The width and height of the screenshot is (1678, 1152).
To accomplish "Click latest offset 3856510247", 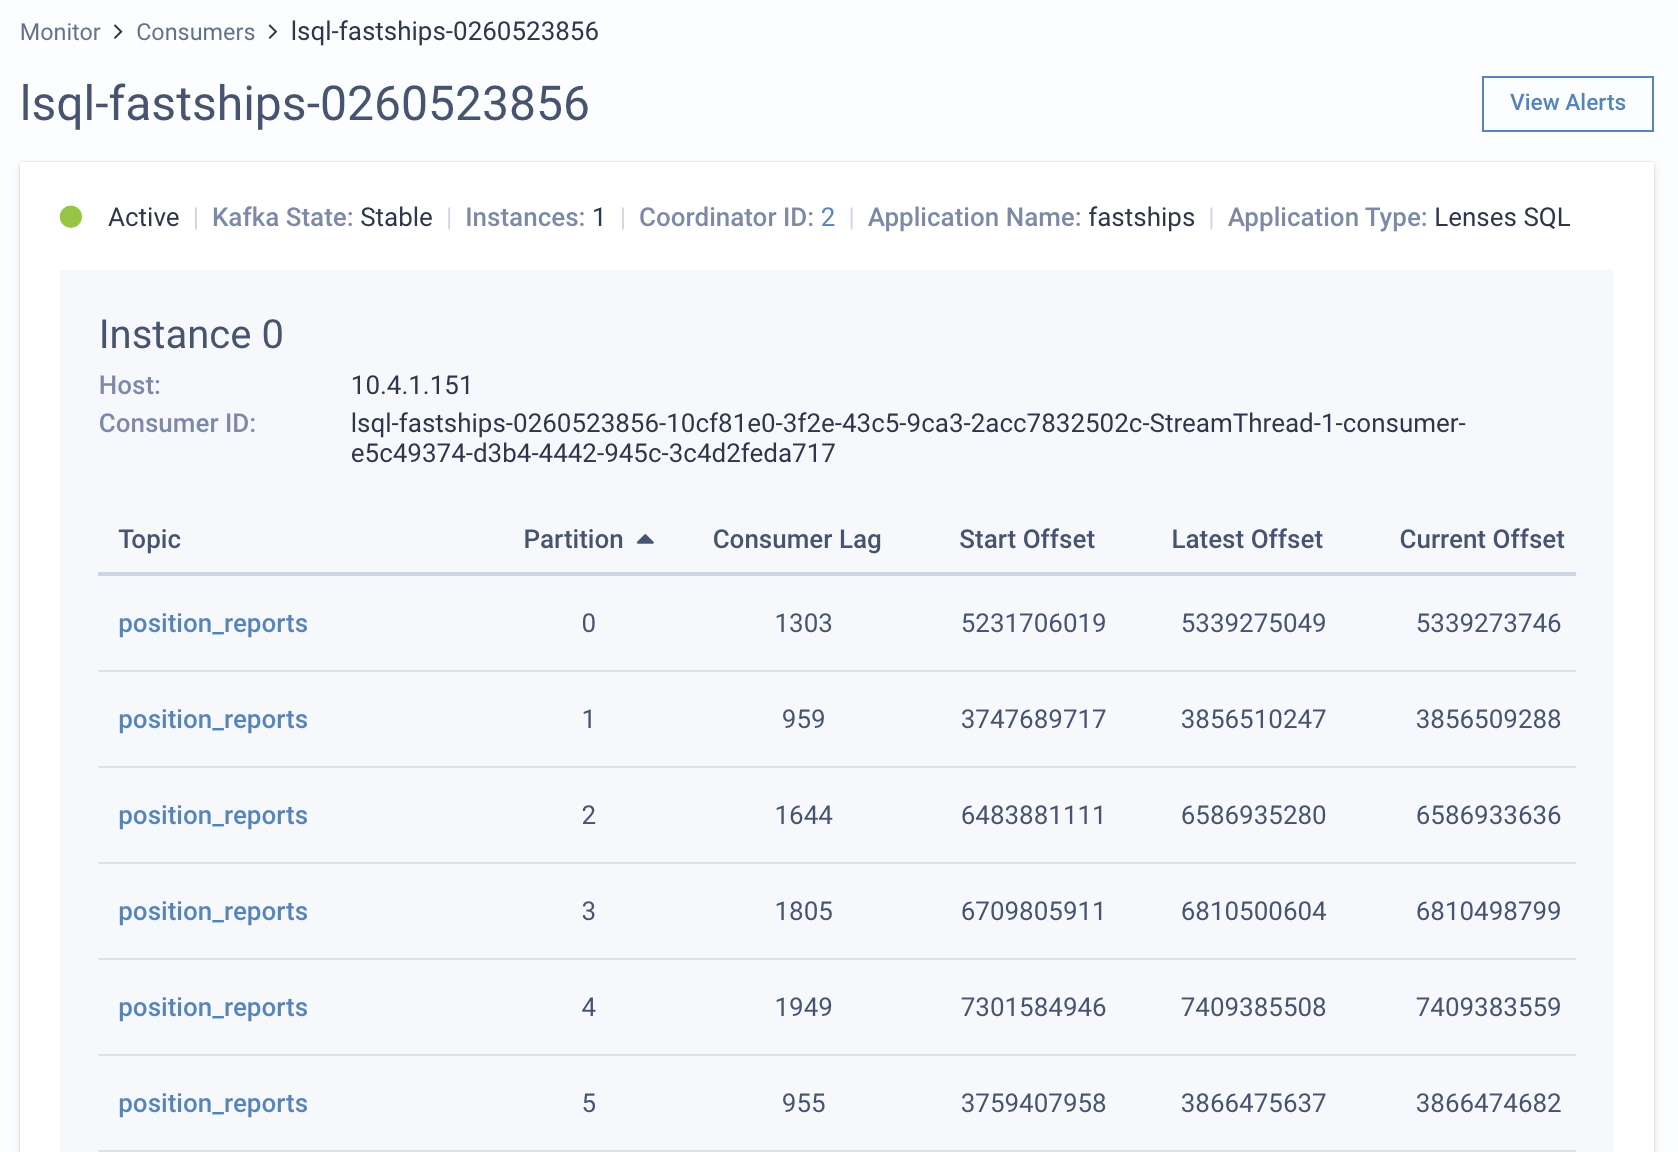I will pyautogui.click(x=1253, y=719).
